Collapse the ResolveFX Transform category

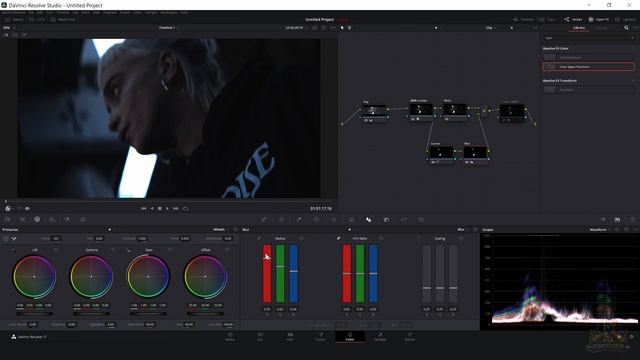[633, 80]
